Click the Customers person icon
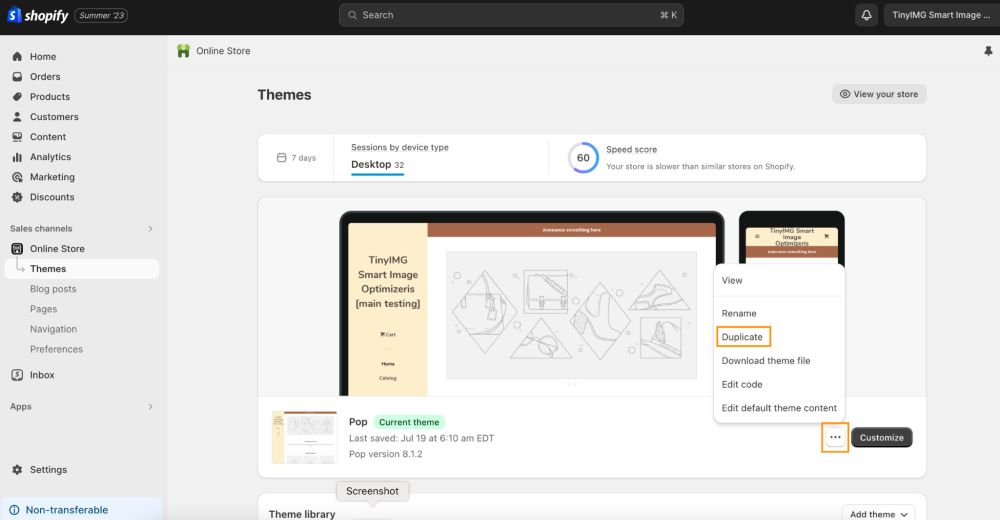The image size is (1000, 520). click(17, 117)
